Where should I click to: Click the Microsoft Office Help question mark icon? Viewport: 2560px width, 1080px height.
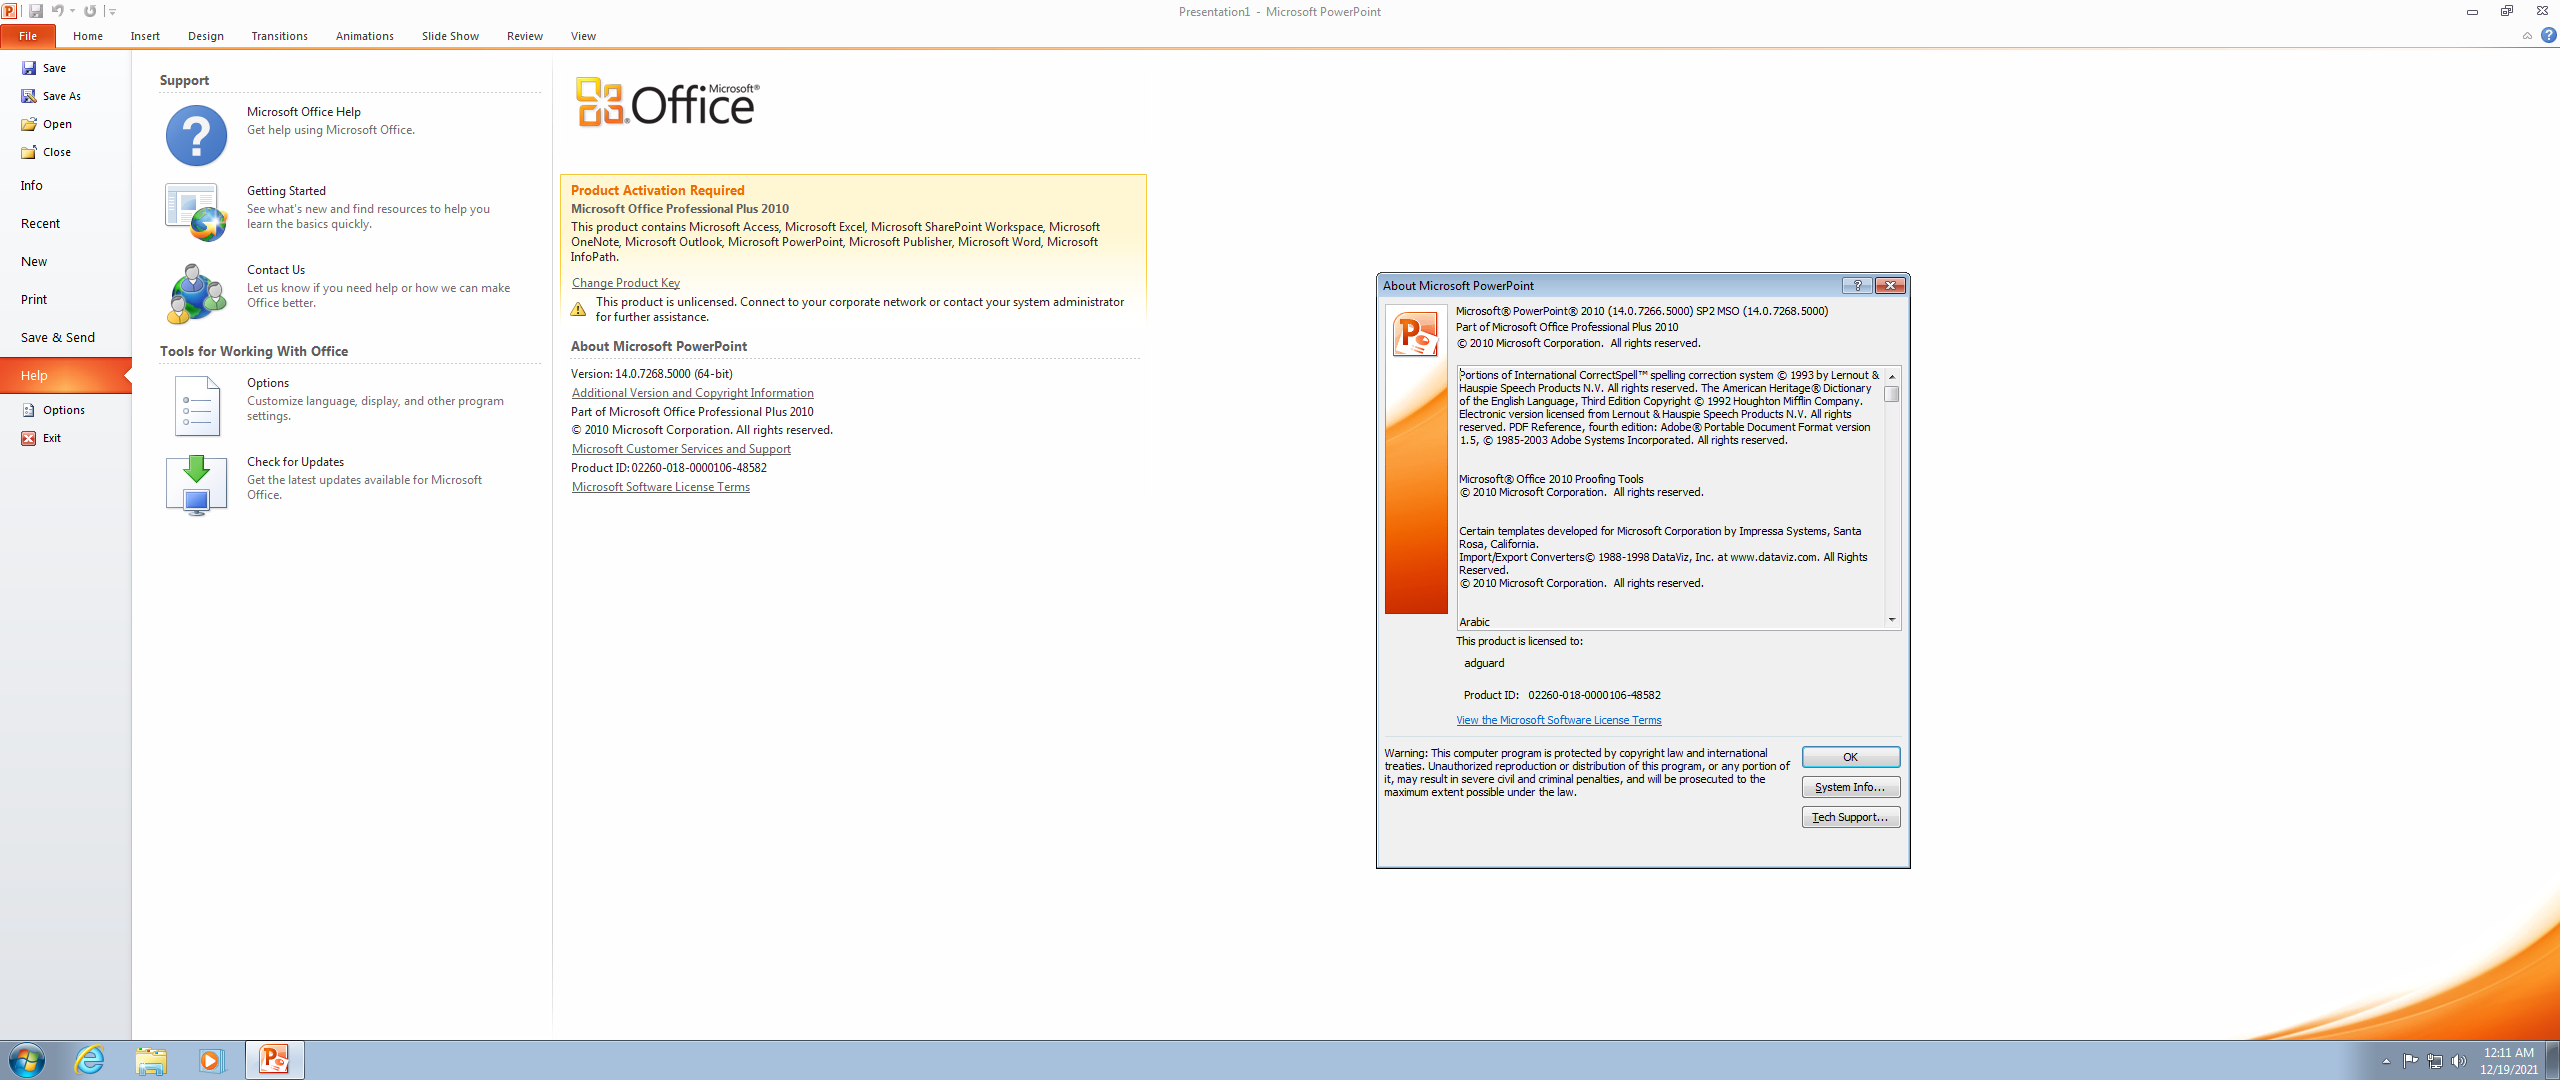[196, 132]
